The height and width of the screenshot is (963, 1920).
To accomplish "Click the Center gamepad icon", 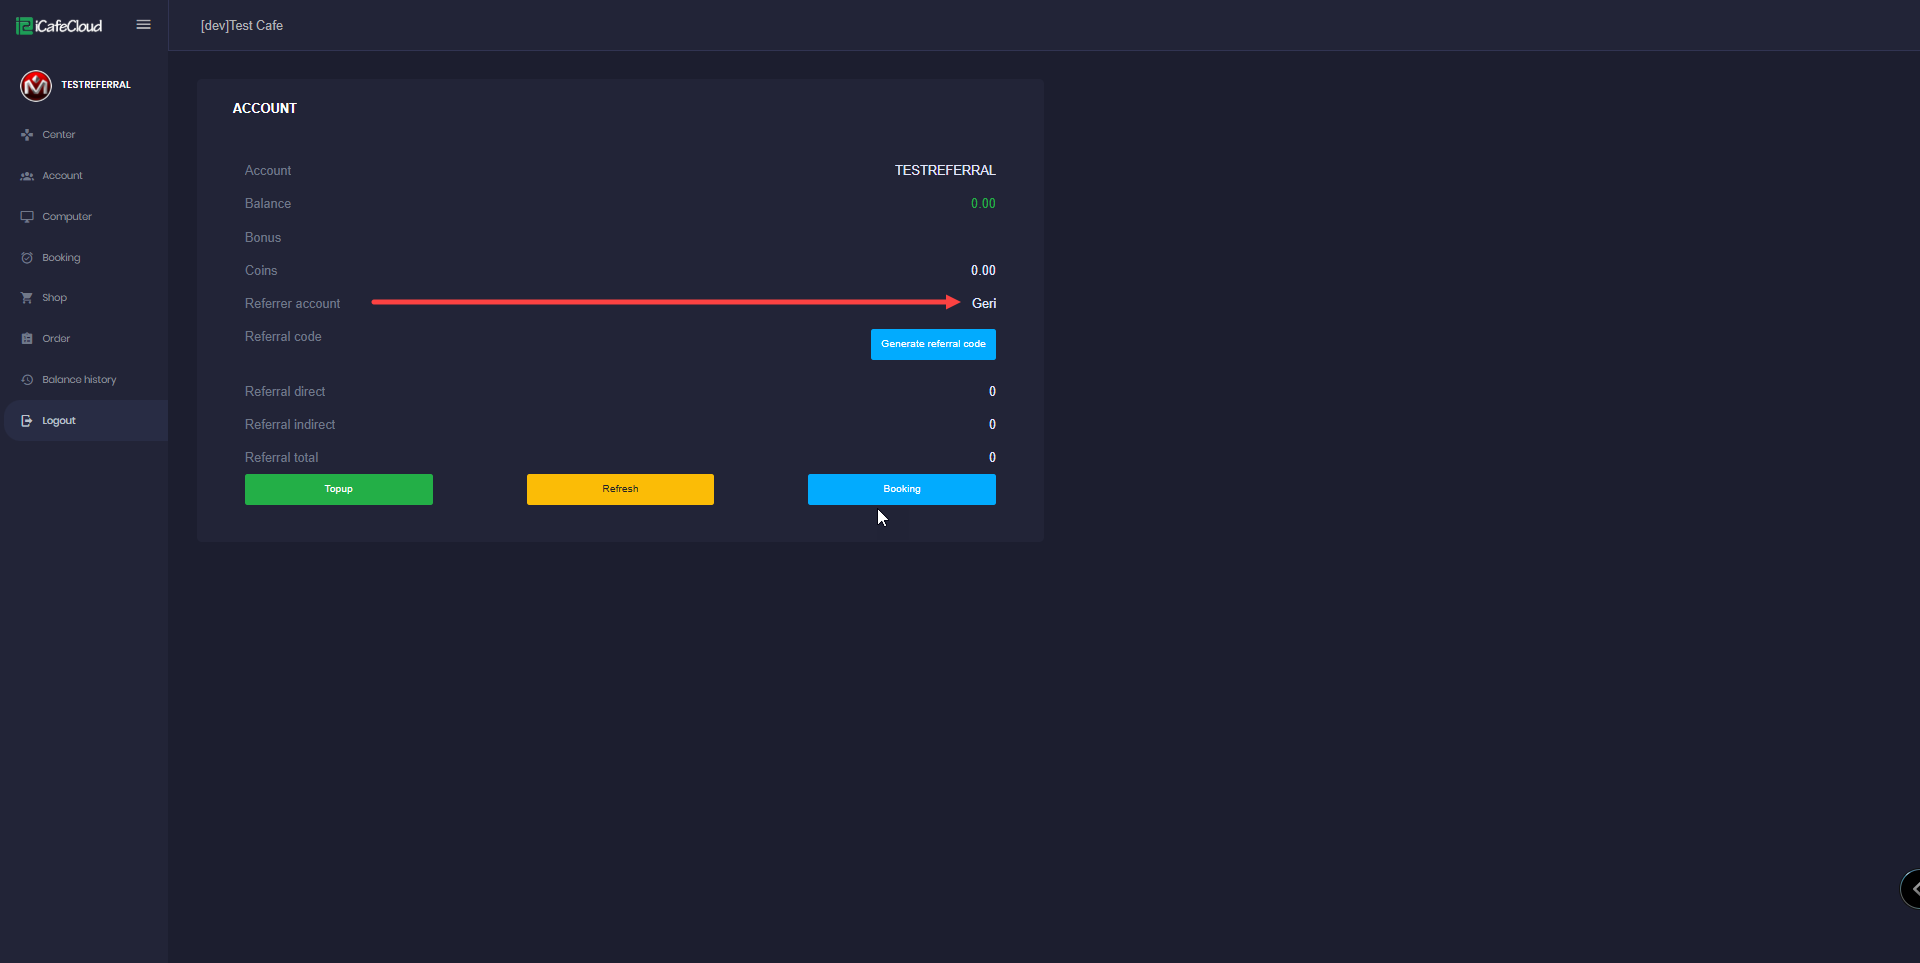I will click(x=27, y=135).
